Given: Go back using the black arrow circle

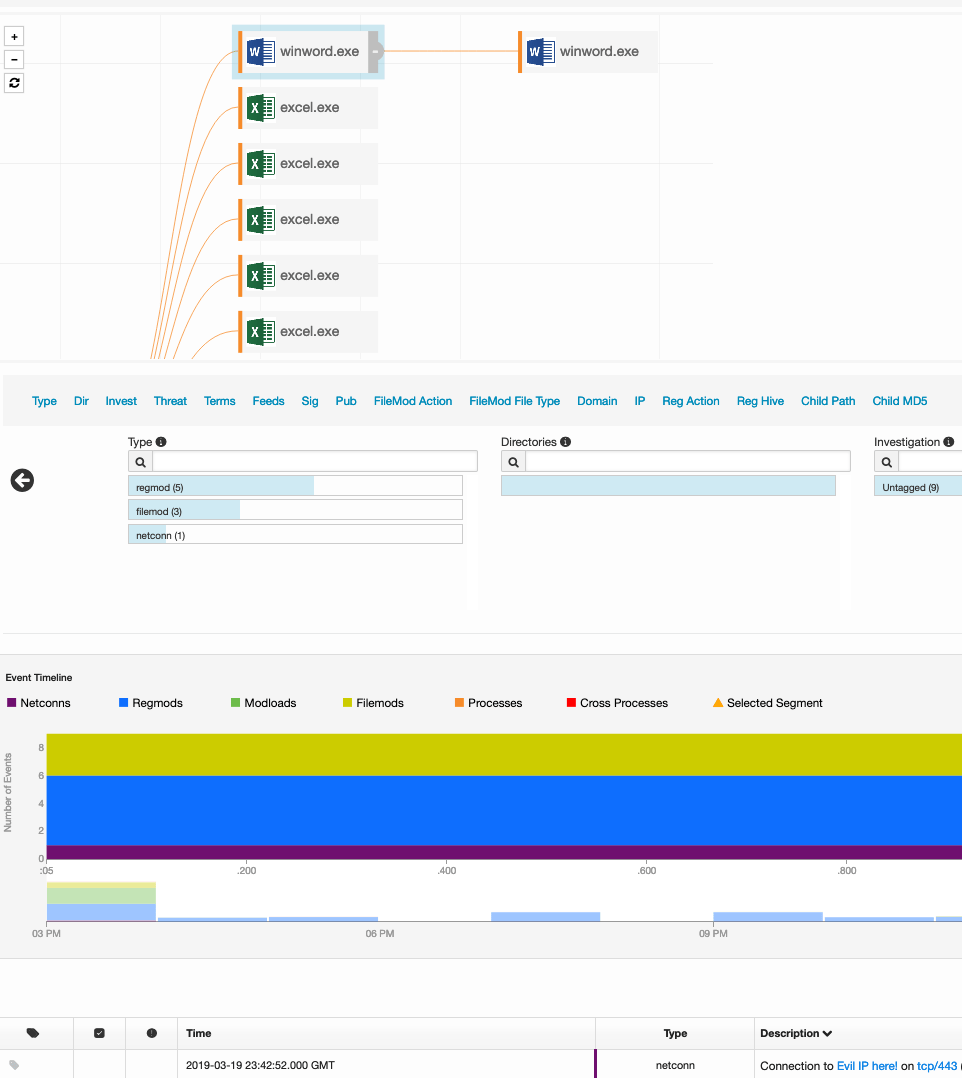Looking at the screenshot, I should pyautogui.click(x=22, y=481).
